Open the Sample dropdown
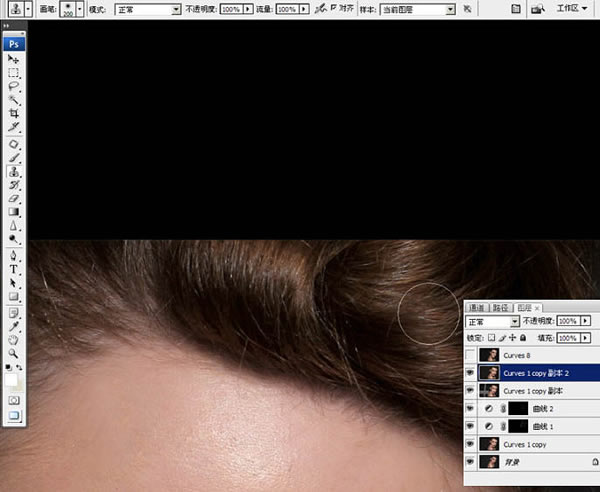The width and height of the screenshot is (600, 492). [417, 10]
